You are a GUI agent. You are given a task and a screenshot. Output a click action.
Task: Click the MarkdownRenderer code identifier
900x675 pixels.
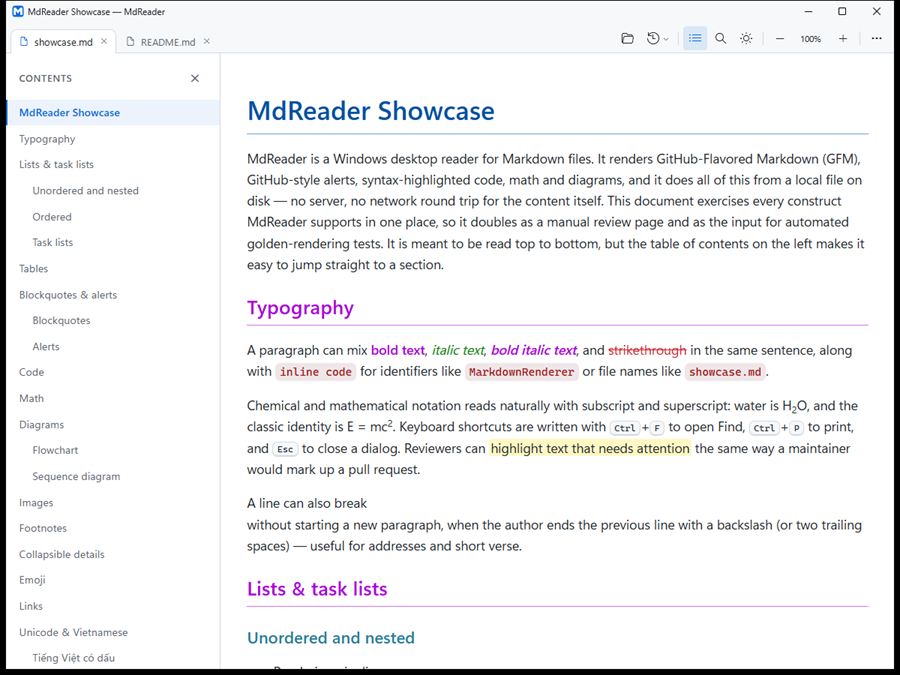[521, 372]
